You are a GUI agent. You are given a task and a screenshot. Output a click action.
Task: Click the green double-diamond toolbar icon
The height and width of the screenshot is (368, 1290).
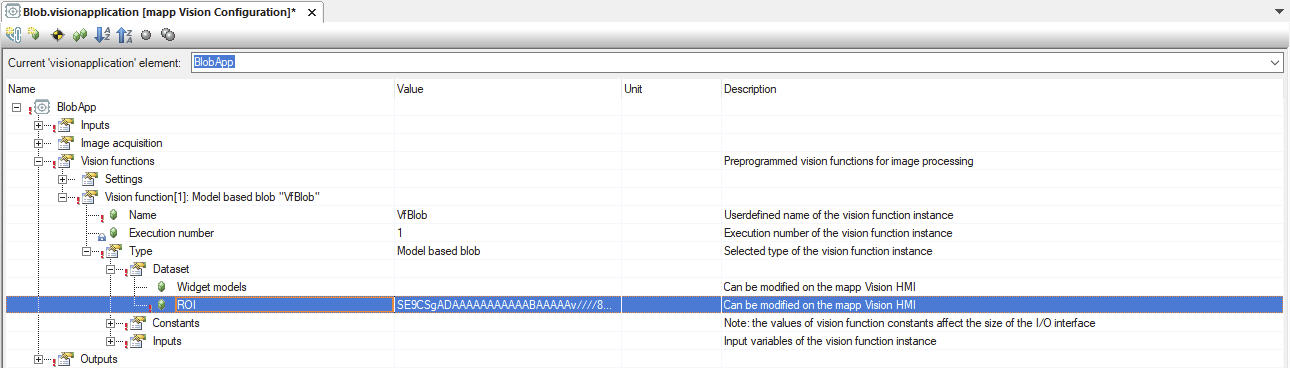pos(79,34)
